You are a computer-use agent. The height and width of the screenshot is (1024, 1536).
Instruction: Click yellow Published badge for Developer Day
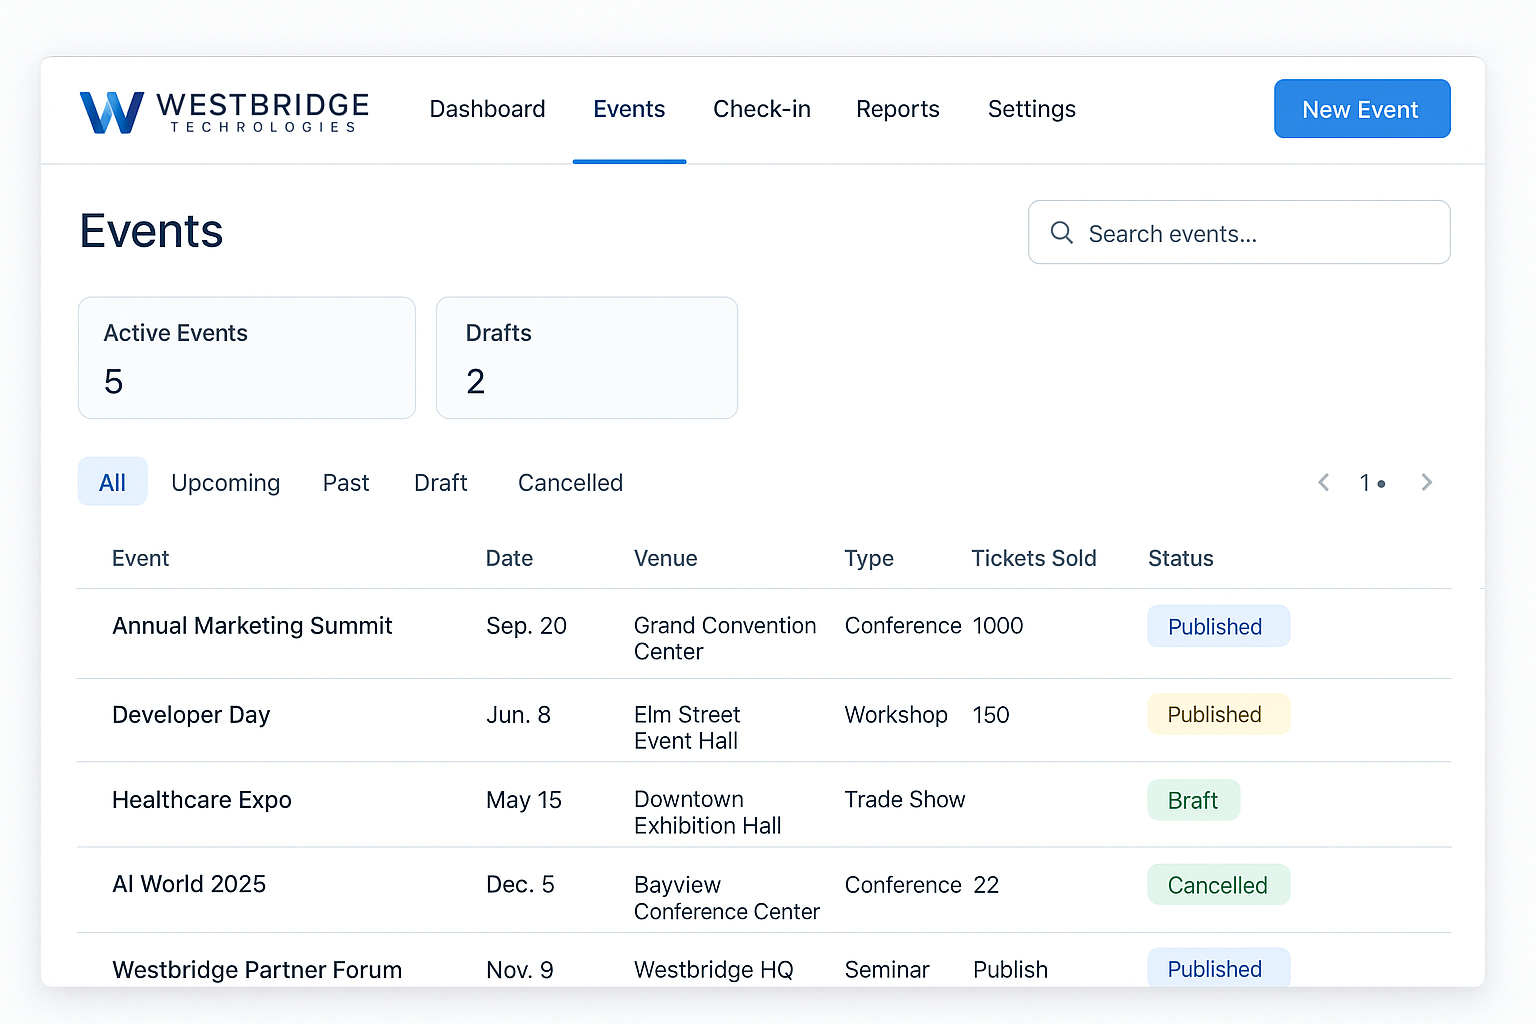click(1218, 714)
